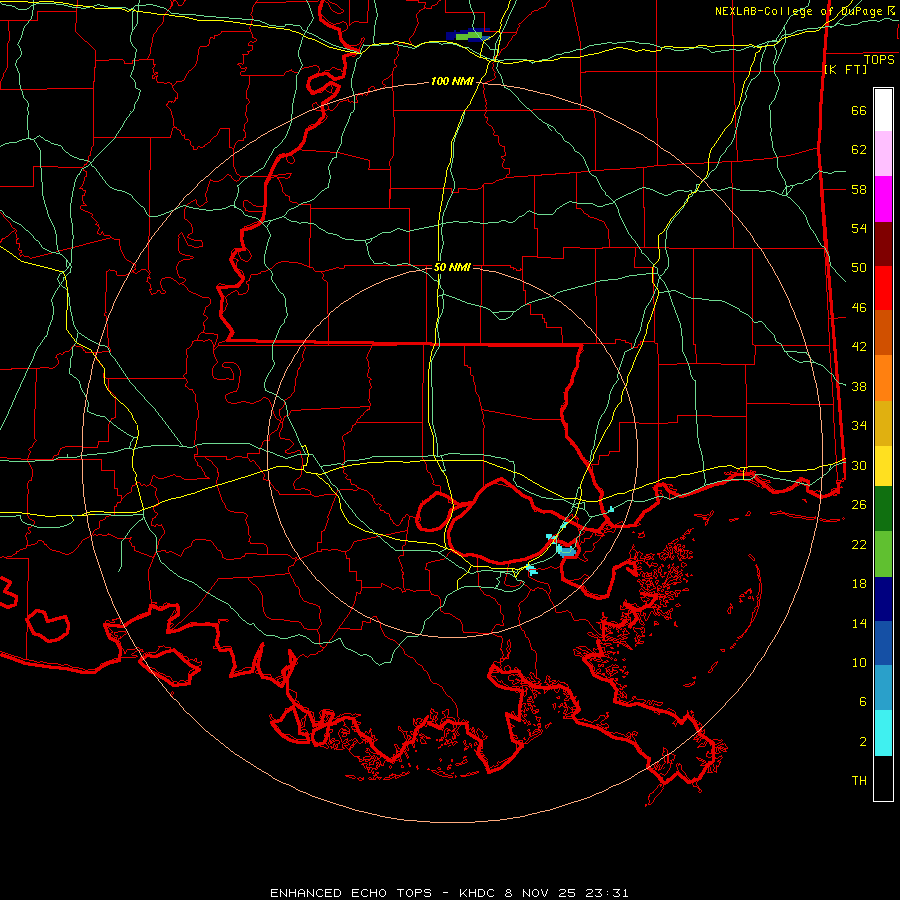Click the 54 value on legend scale

tap(859, 228)
